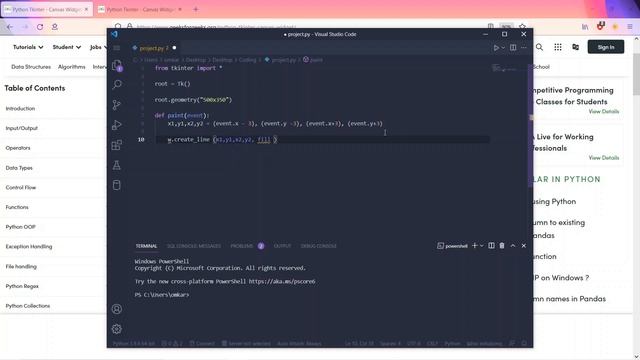The height and width of the screenshot is (360, 640).
Task: Split the editor to the right
Action: pyautogui.click(x=513, y=47)
